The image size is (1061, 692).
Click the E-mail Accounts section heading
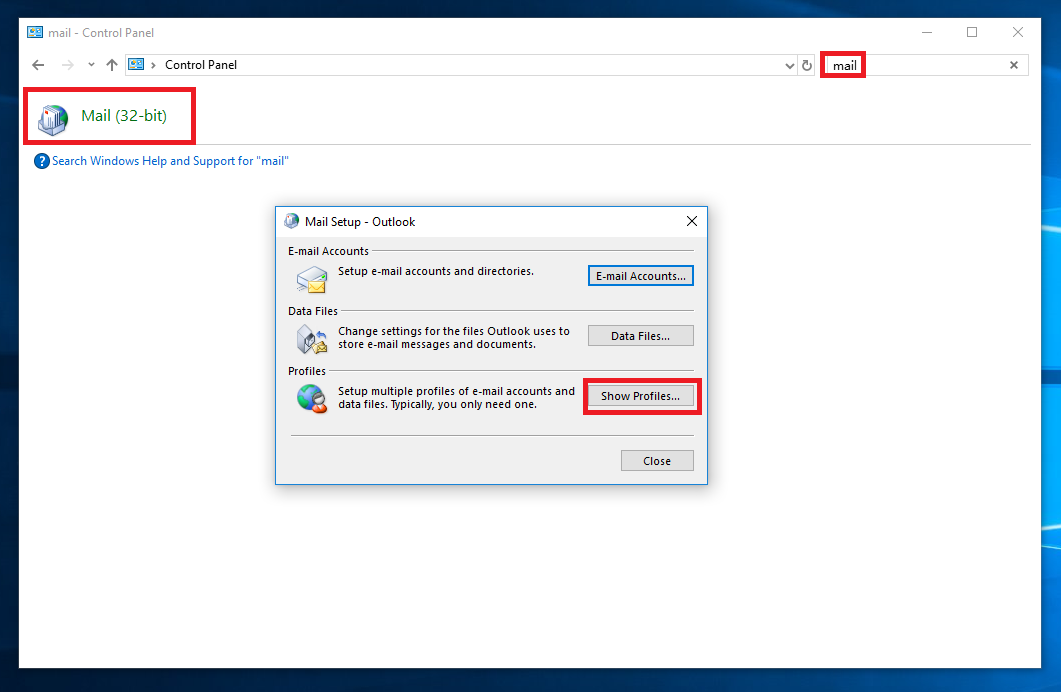pyautogui.click(x=328, y=251)
